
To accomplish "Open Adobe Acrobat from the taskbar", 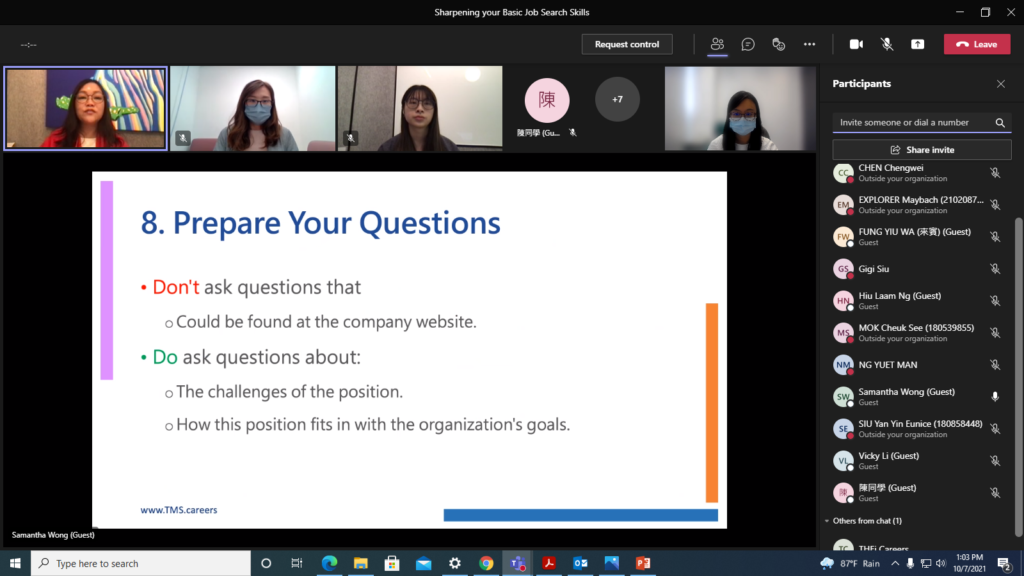I will click(549, 563).
